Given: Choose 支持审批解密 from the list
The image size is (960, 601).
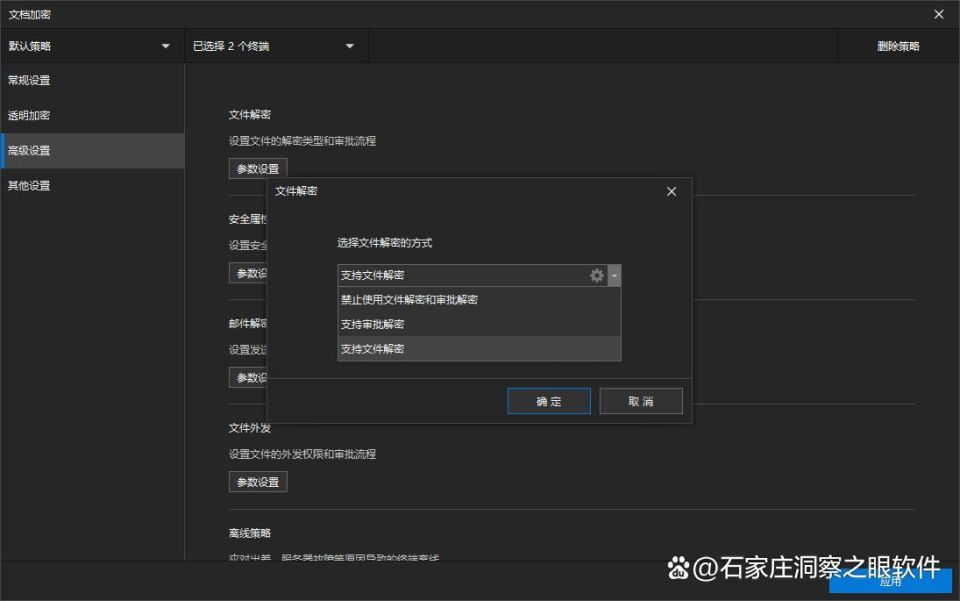Looking at the screenshot, I should coord(479,324).
